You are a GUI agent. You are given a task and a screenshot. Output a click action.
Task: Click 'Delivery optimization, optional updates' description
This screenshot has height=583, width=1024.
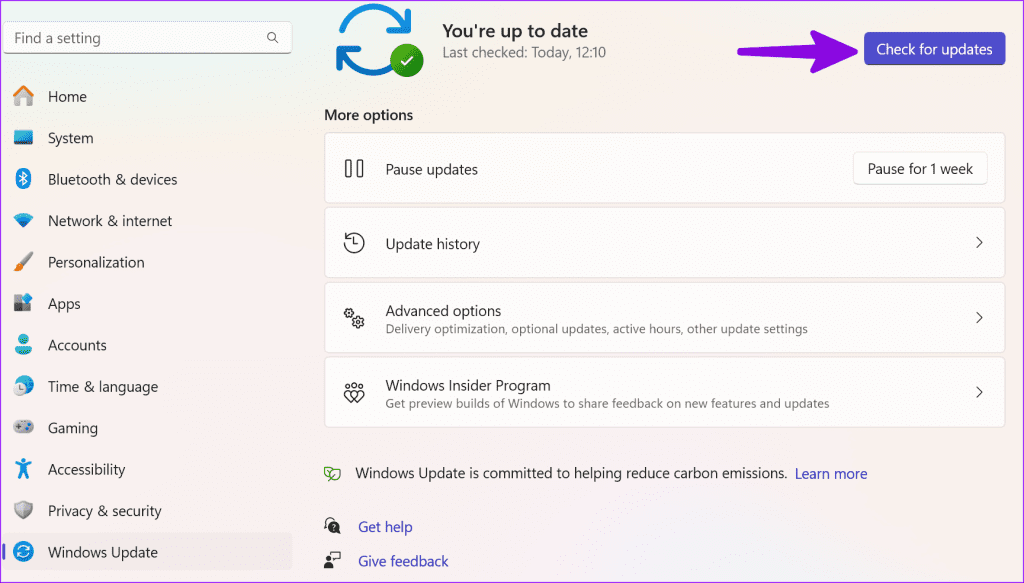pos(596,329)
